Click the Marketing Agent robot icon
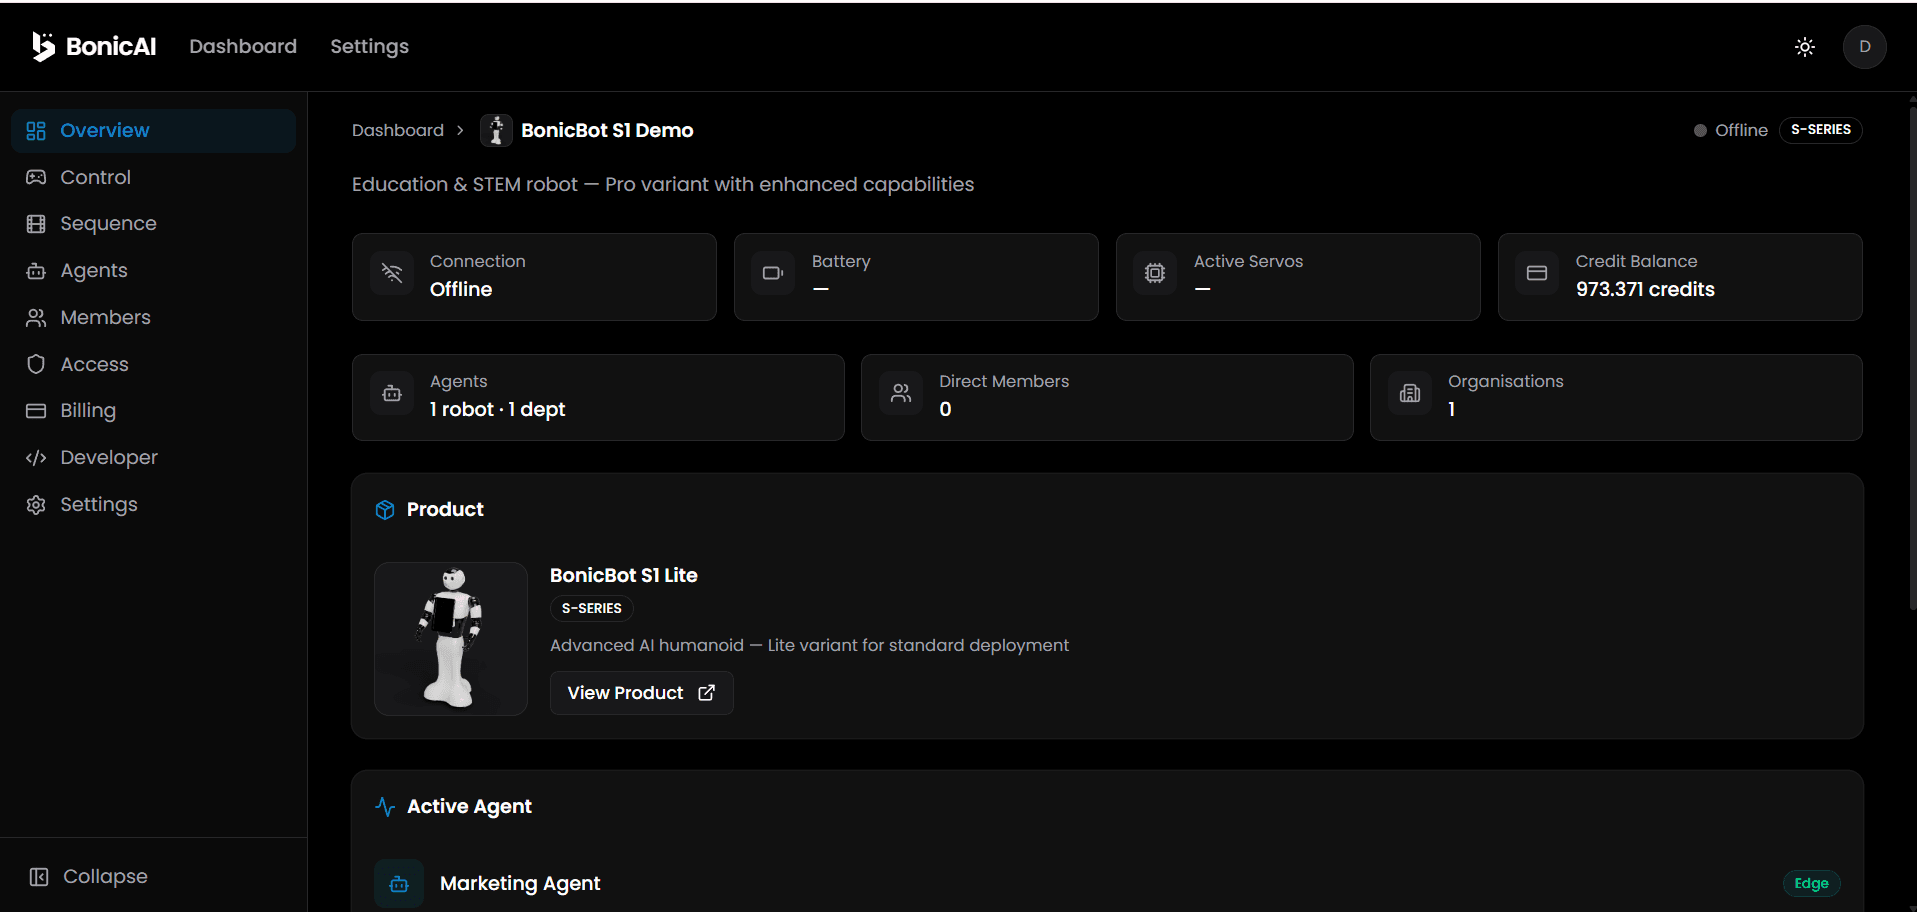This screenshot has height=912, width=1917. (399, 884)
